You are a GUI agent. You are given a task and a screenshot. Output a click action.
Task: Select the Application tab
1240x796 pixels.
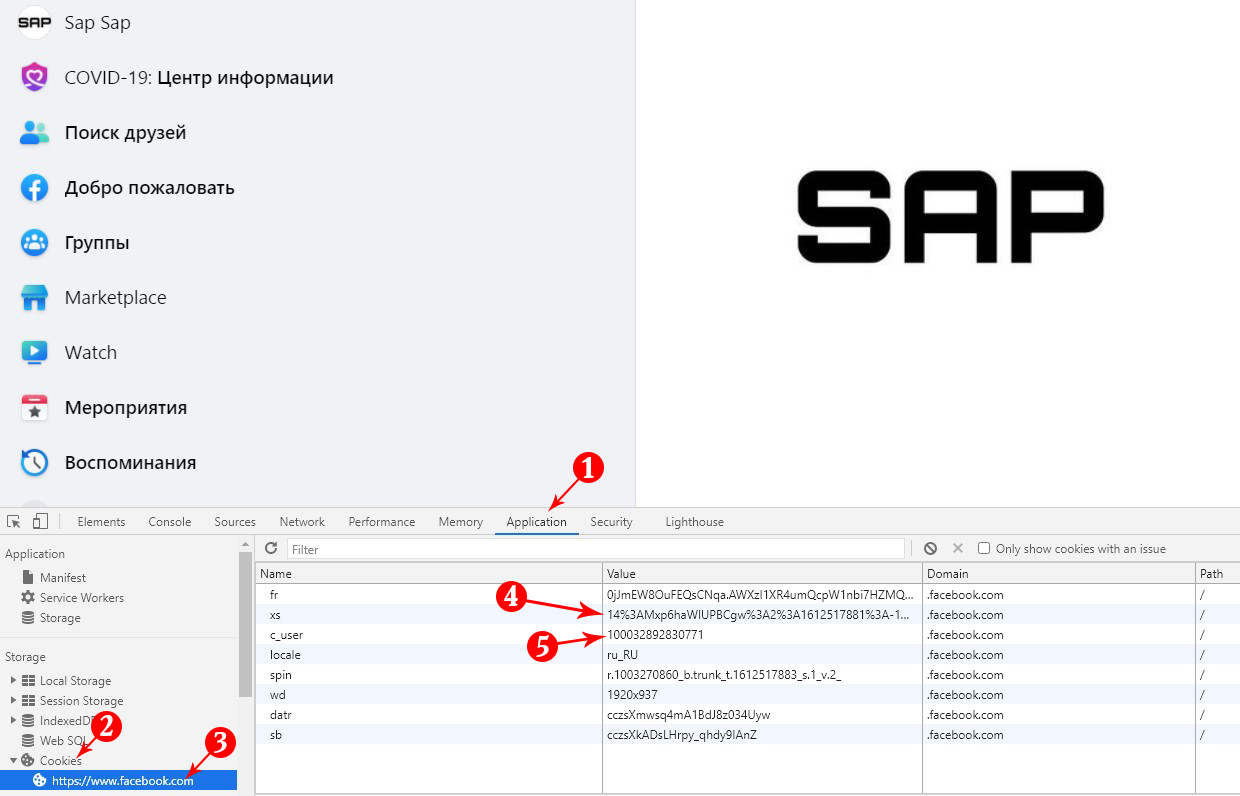click(536, 521)
